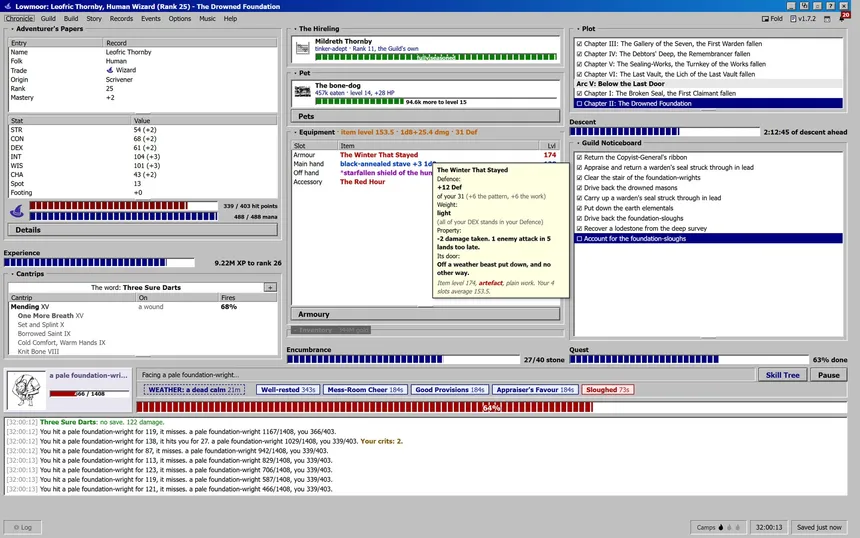This screenshot has width=860, height=538.
Task: Click the Descent progress bar
Action: click(665, 132)
